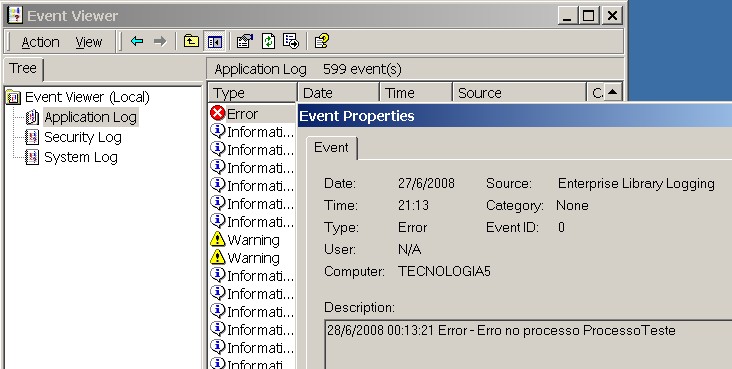Click the Refresh toolbar icon
The image size is (732, 369).
[x=268, y=42]
